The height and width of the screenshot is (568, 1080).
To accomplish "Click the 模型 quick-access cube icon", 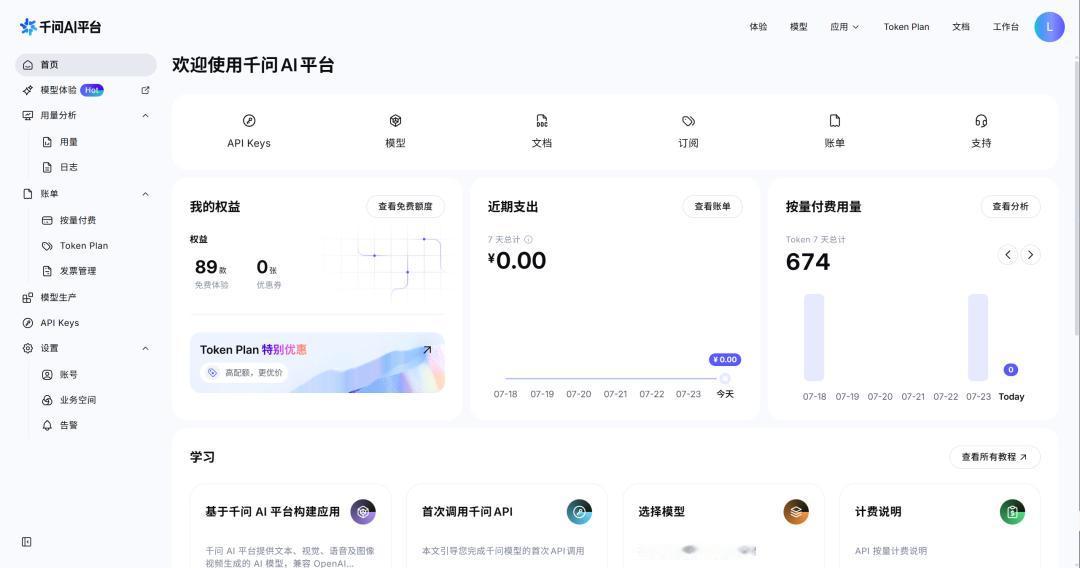I will point(395,120).
